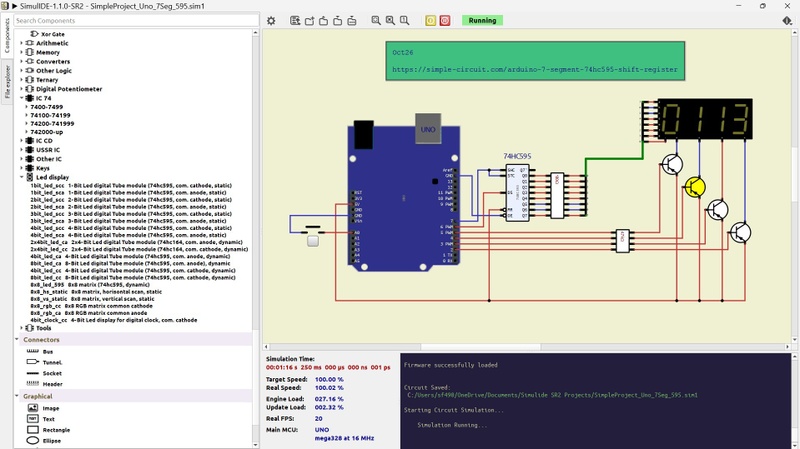Click the Save Circuit As toolbar icon
This screenshot has height=449, width=800.
coord(338,21)
